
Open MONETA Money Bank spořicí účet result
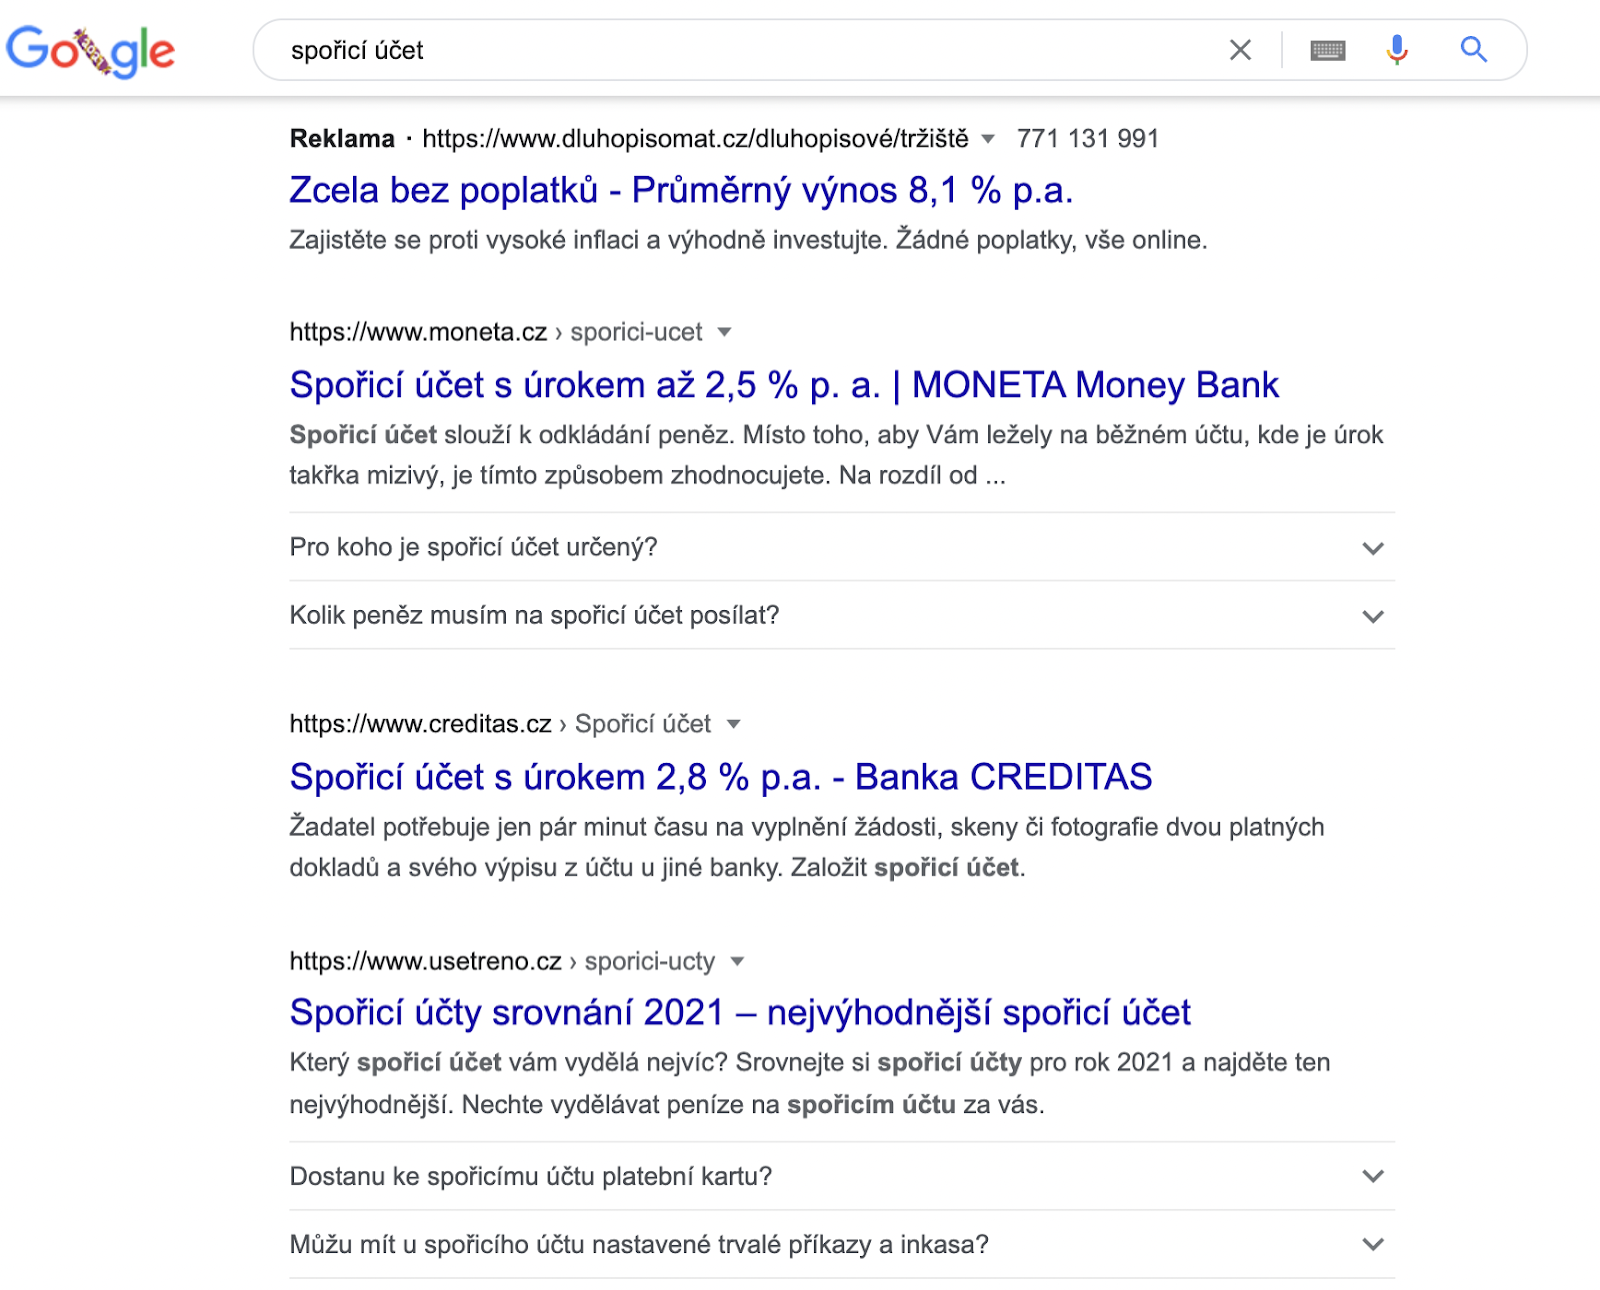(784, 385)
